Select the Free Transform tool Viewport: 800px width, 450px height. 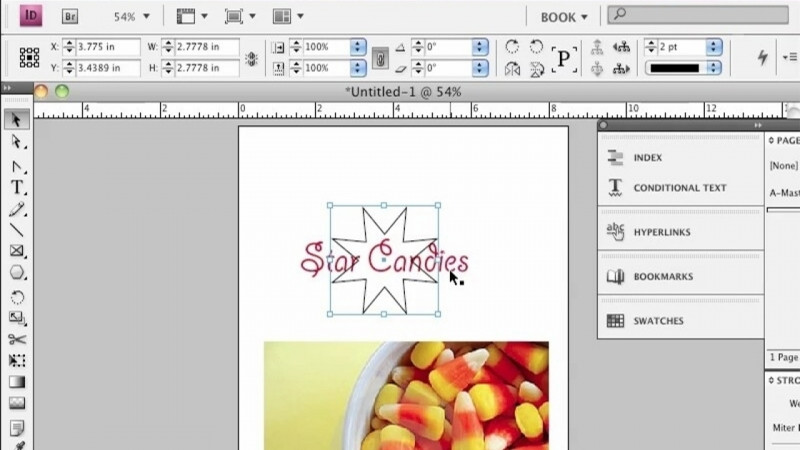pyautogui.click(x=16, y=361)
